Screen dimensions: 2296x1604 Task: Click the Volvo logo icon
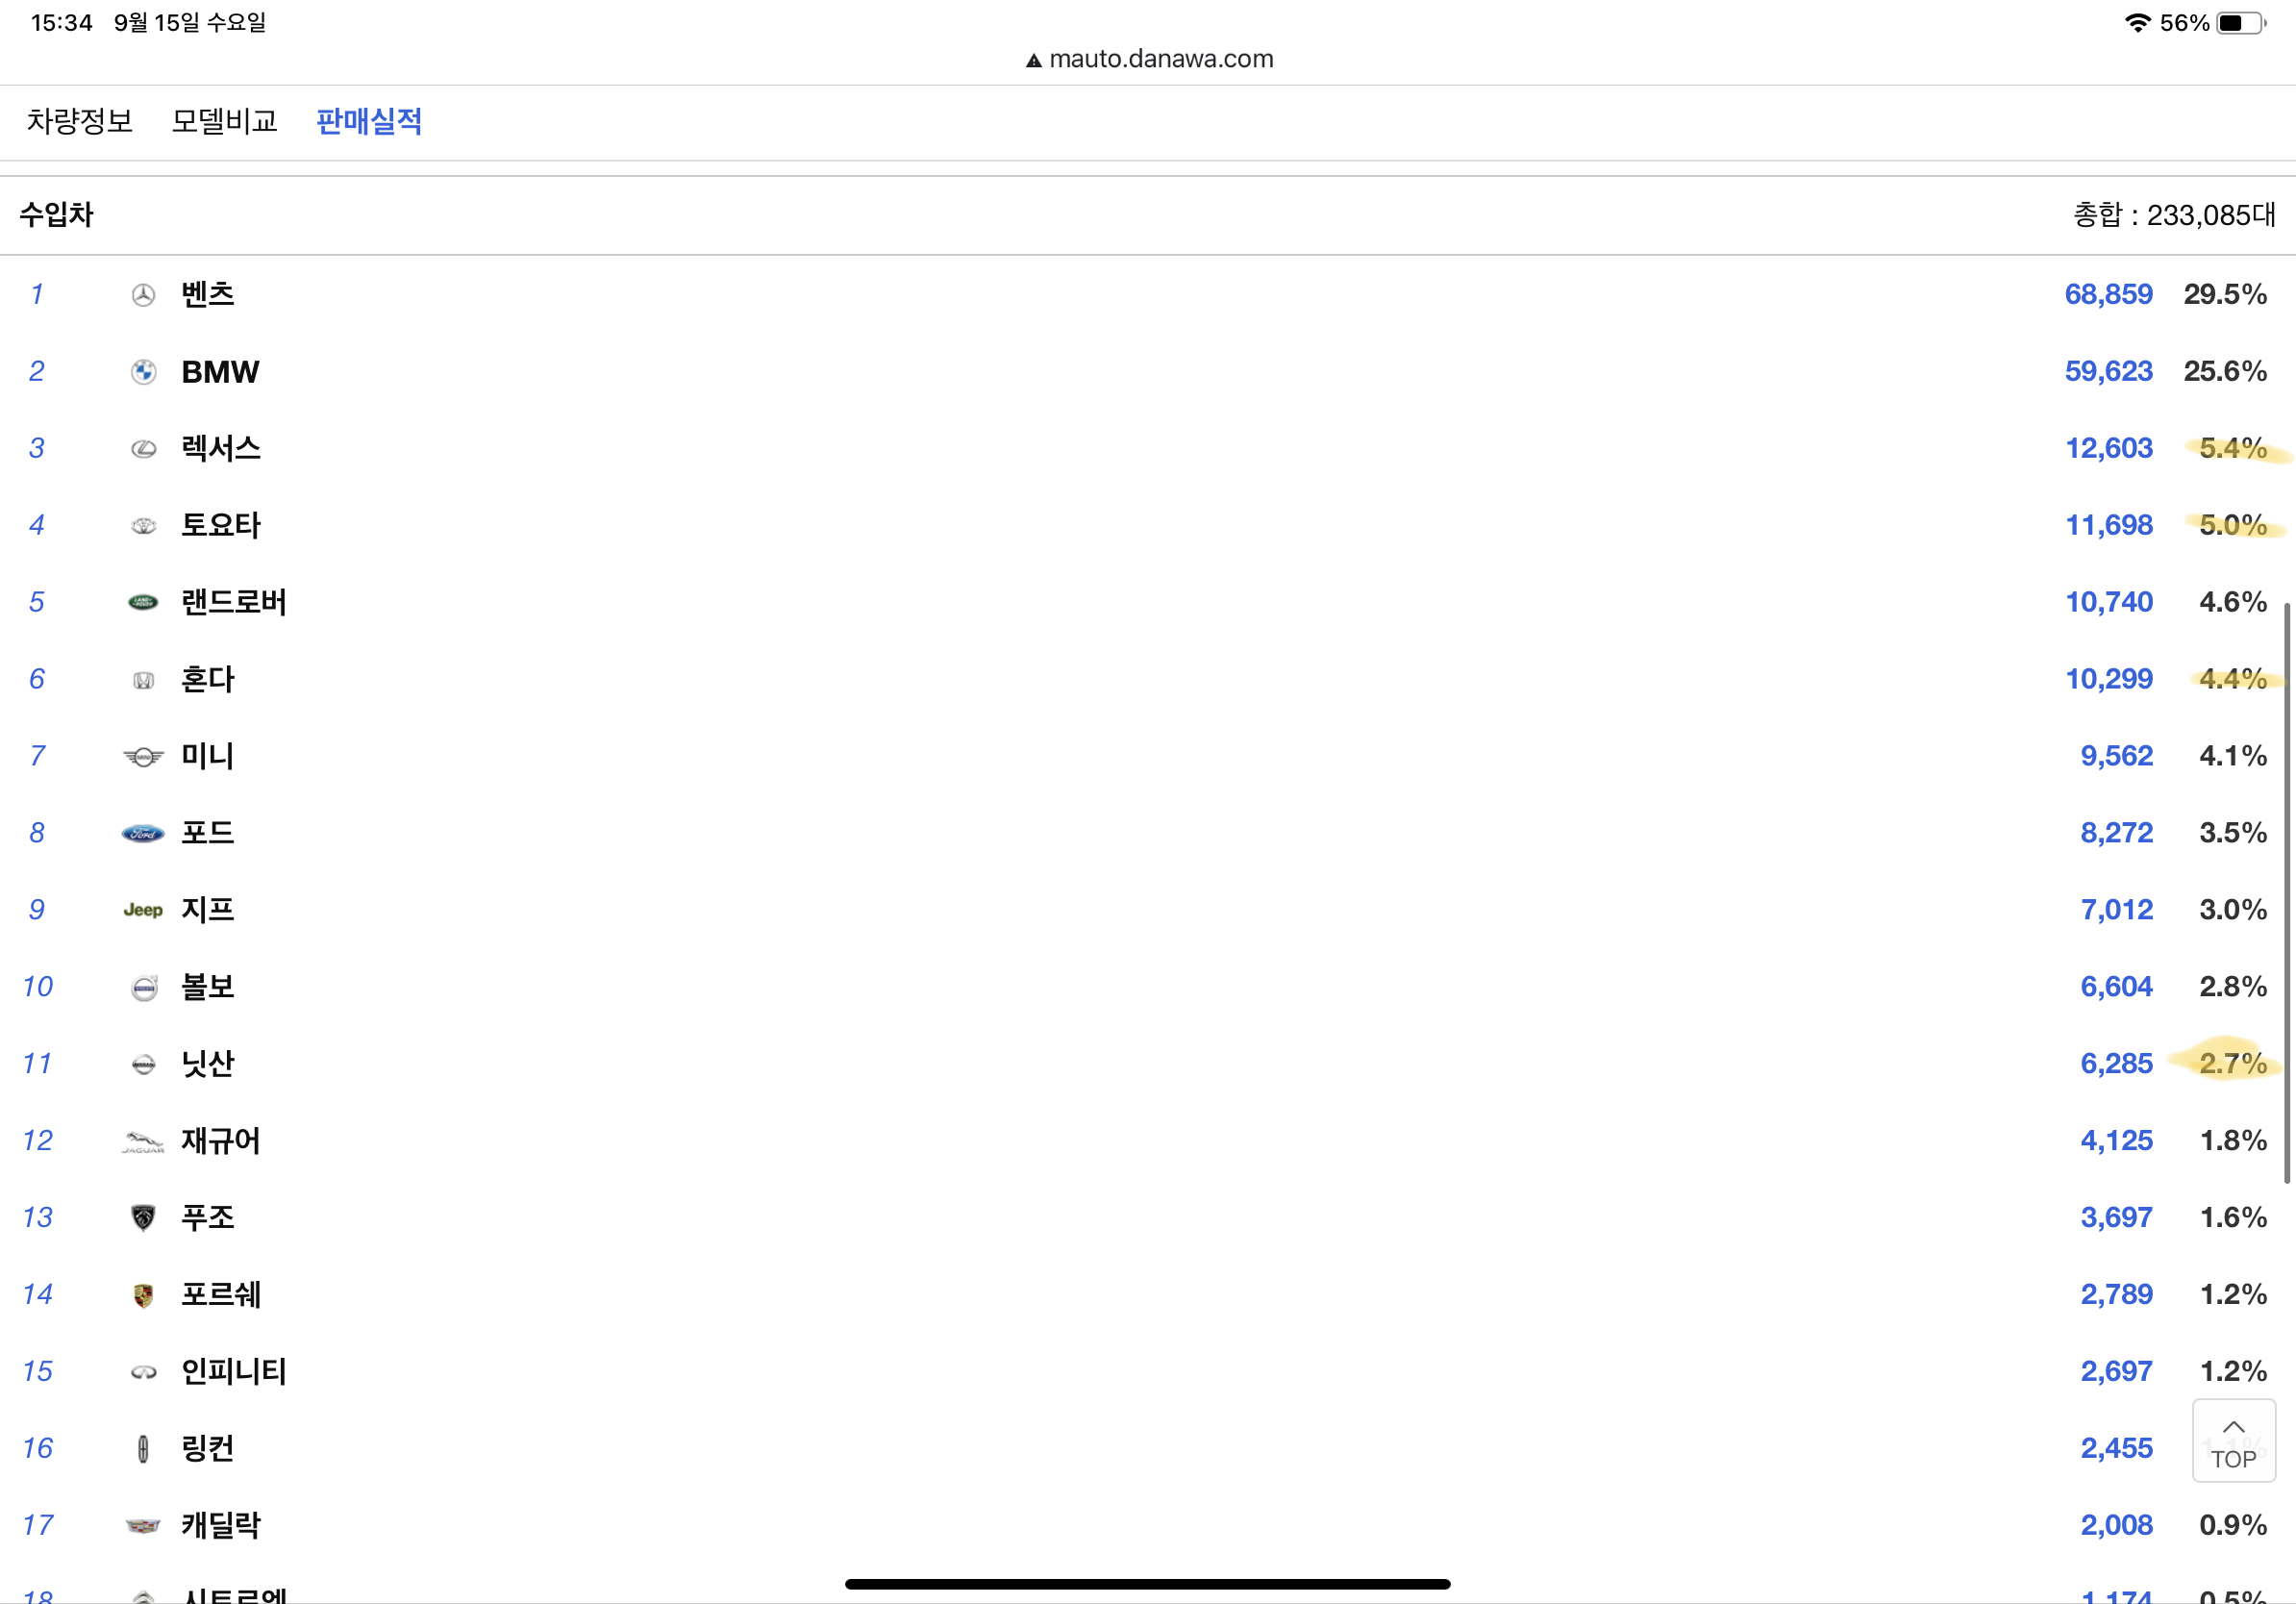pos(144,988)
